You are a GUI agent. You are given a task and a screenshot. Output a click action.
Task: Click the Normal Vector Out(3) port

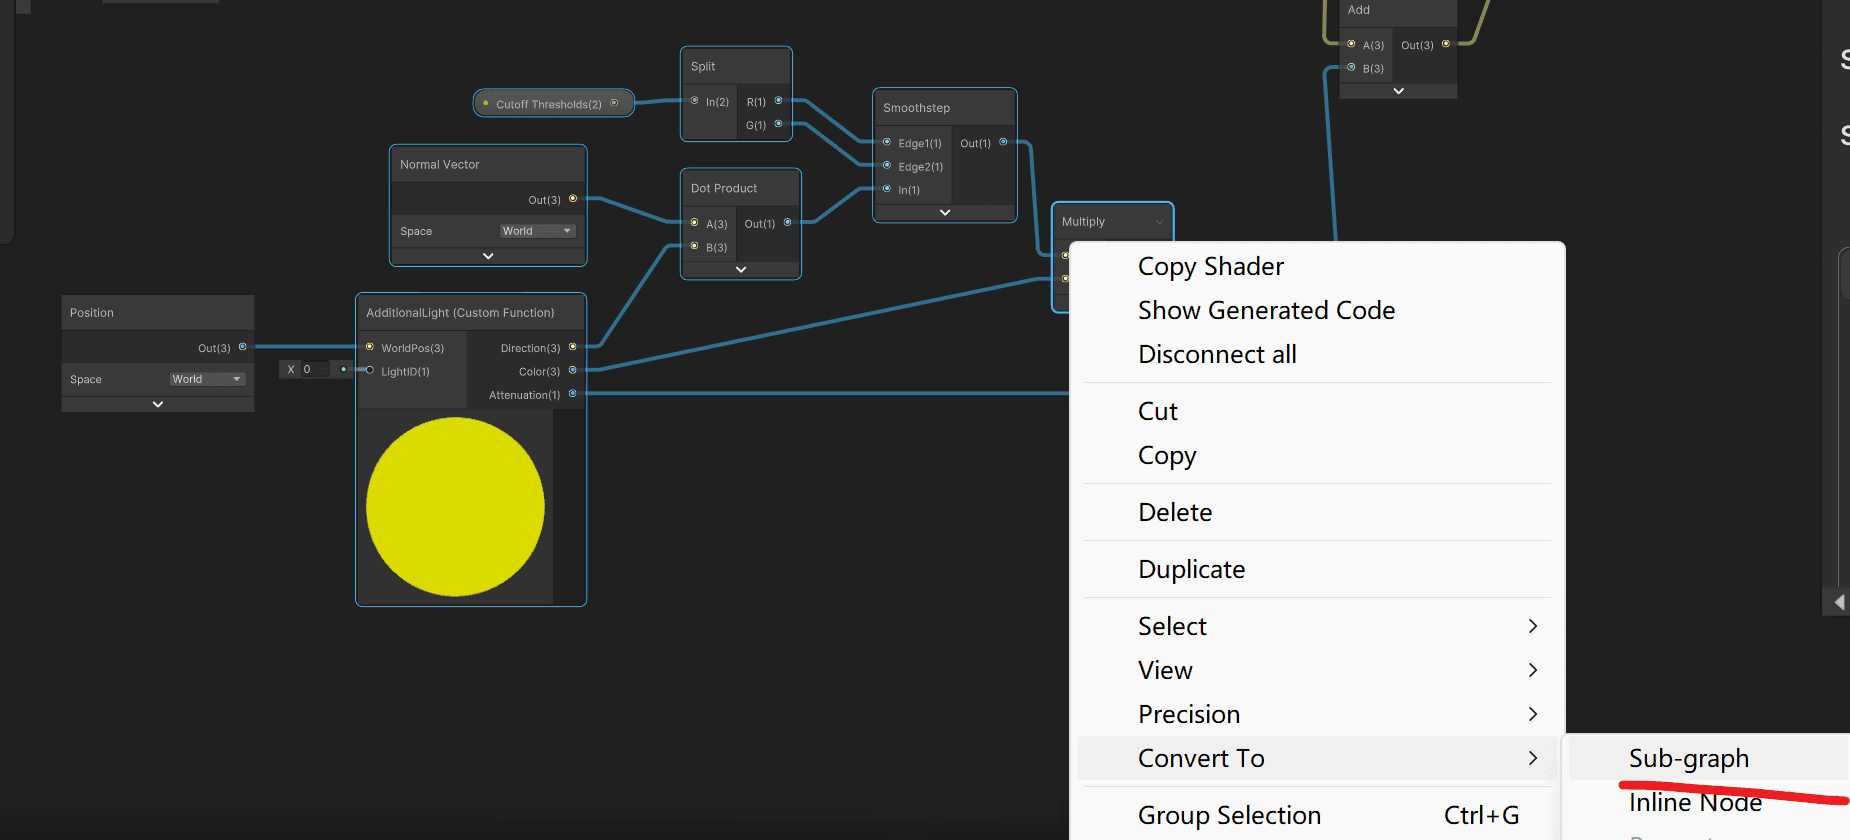573,199
